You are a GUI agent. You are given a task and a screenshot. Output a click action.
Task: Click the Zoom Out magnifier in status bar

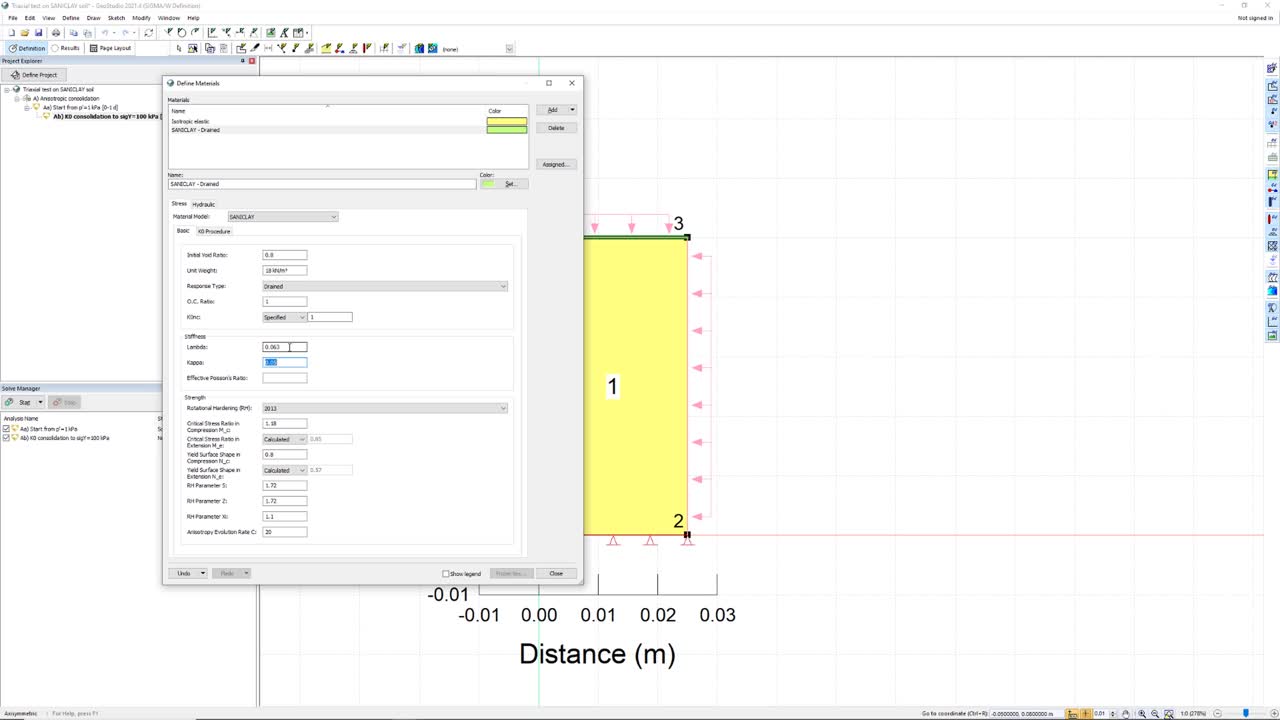(1155, 713)
